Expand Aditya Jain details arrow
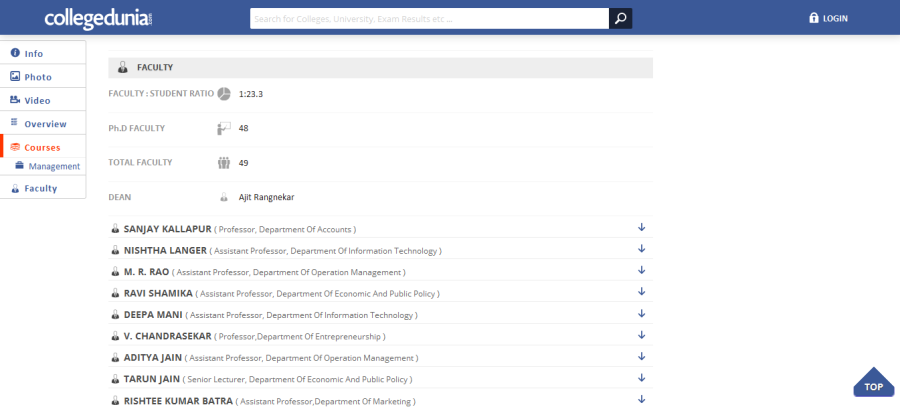 [642, 356]
